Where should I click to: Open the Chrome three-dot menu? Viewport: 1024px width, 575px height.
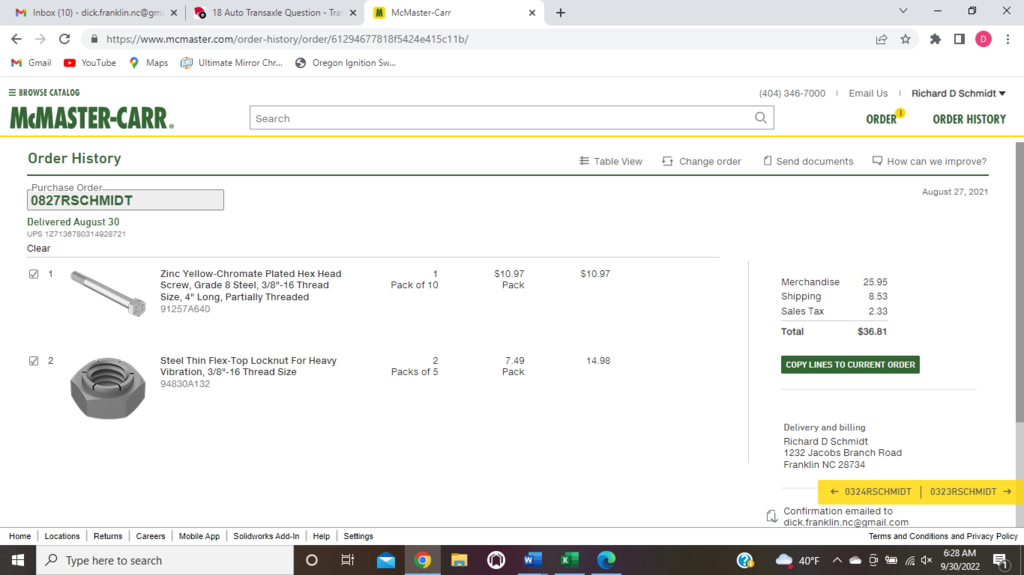click(x=1006, y=39)
